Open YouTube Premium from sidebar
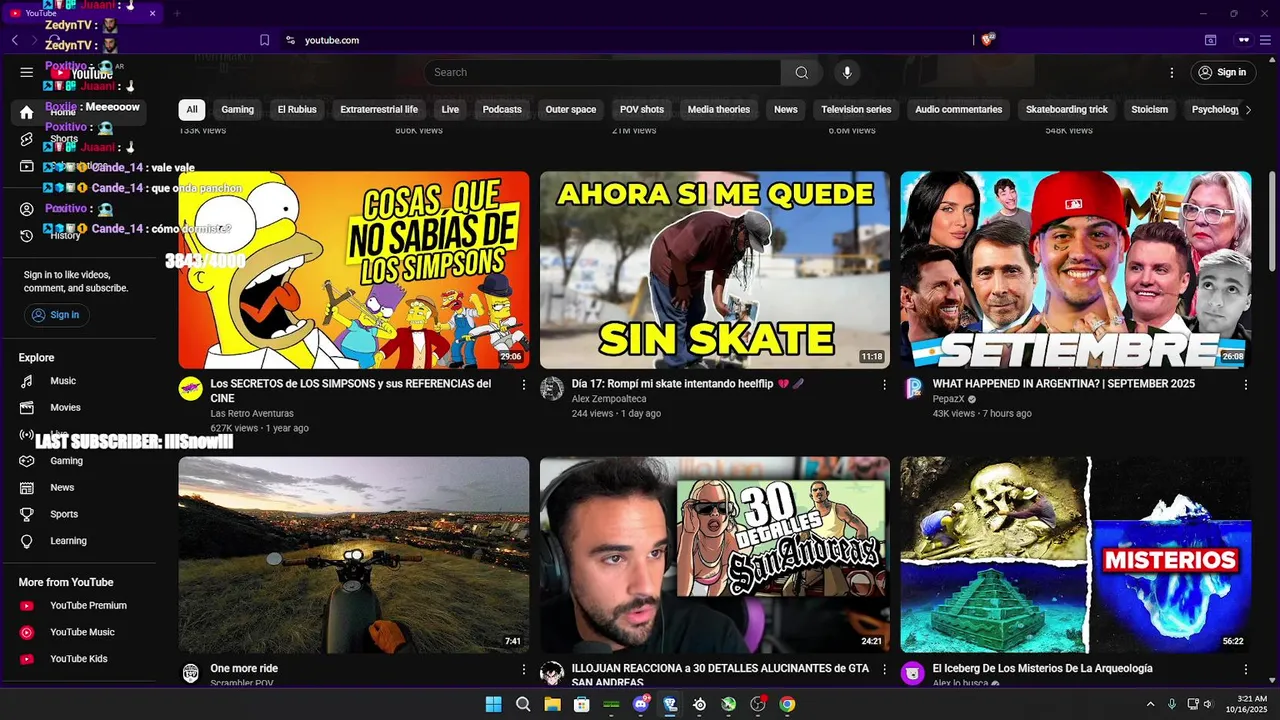 click(x=88, y=606)
